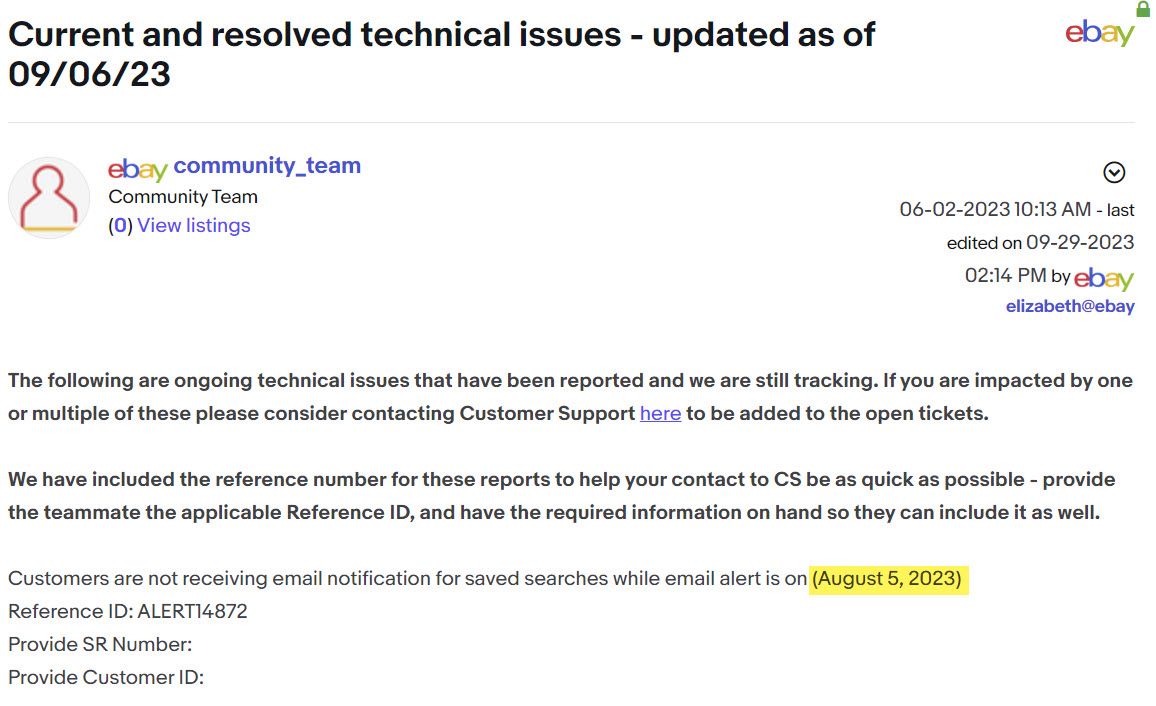This screenshot has height=706, width=1156.
Task: Expand the post options dropdown arrow
Action: 1114,173
